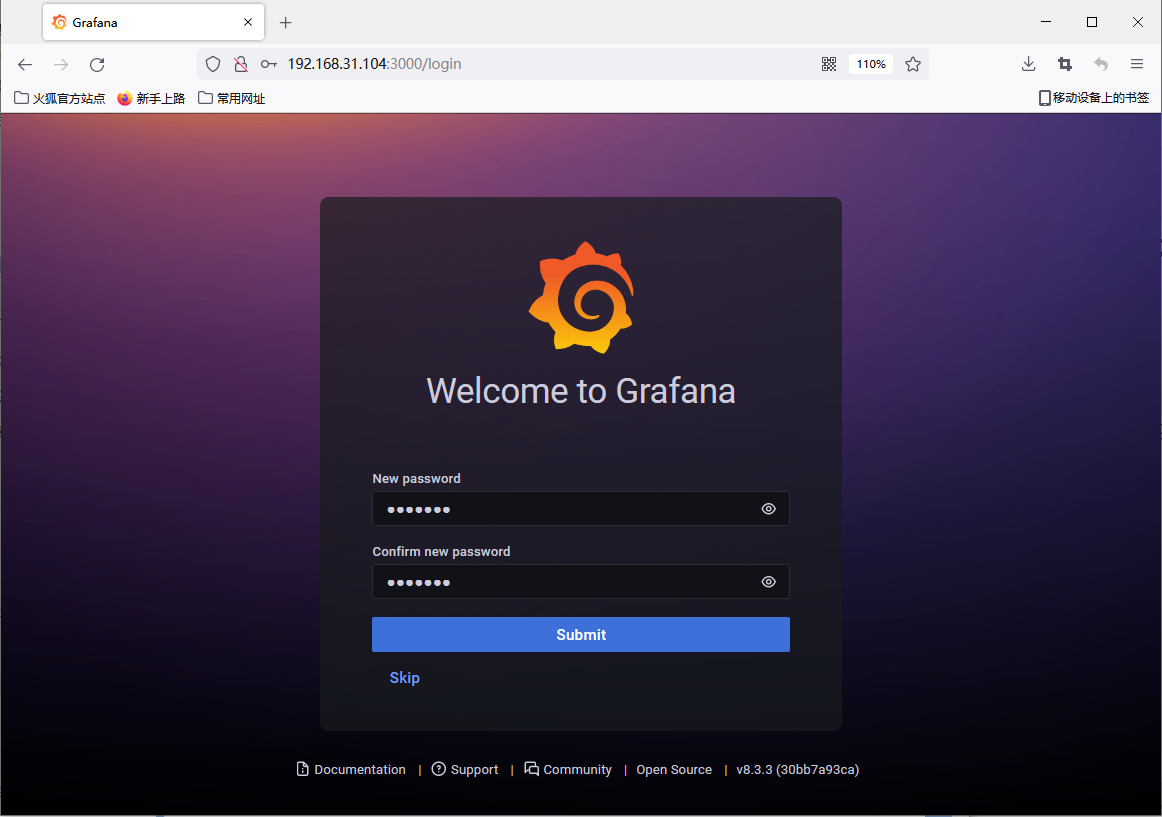This screenshot has height=817, width=1162.
Task: Open the 常用网址 bookmarks folder
Action: (232, 98)
